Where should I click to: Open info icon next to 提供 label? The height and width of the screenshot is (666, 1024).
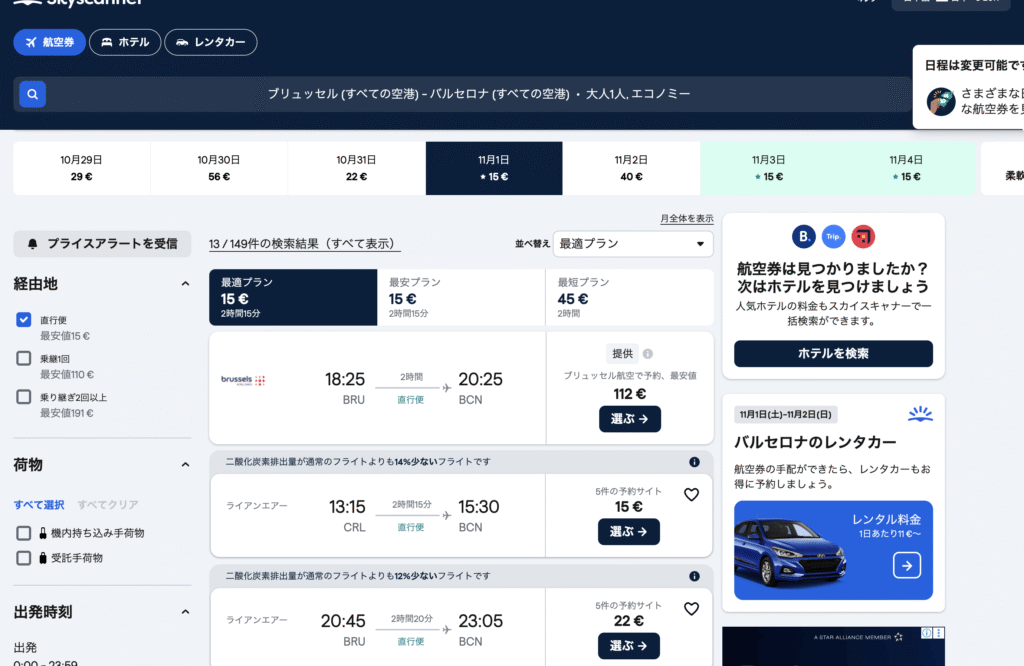coord(648,354)
